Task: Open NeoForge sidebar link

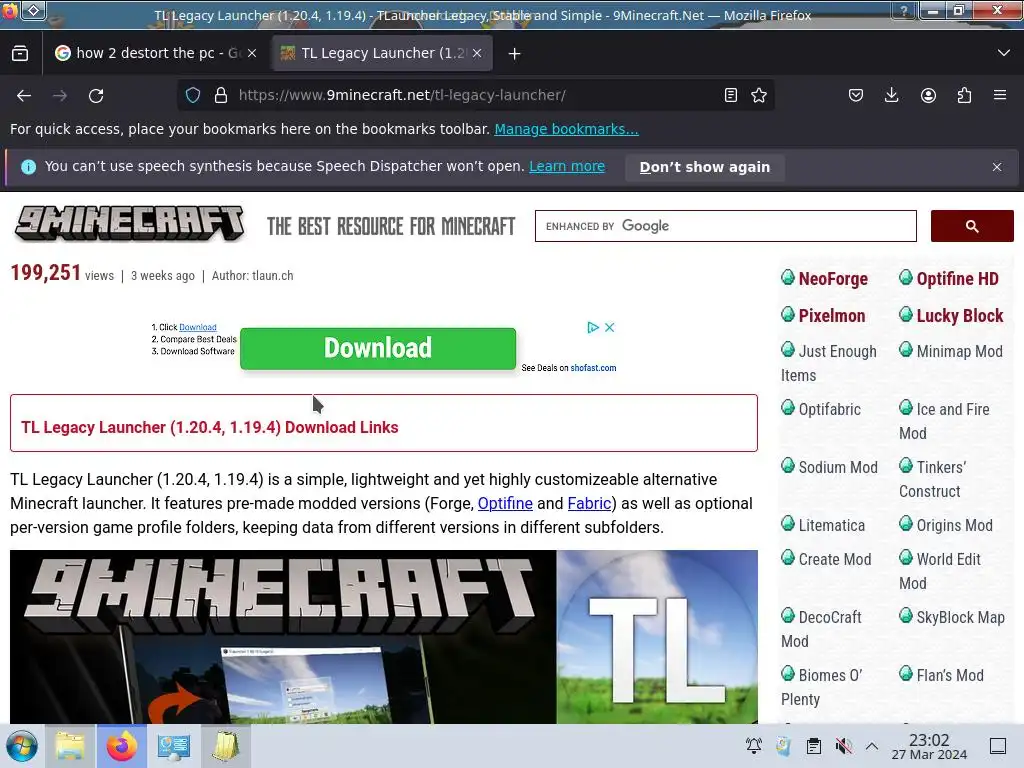Action: [833, 279]
